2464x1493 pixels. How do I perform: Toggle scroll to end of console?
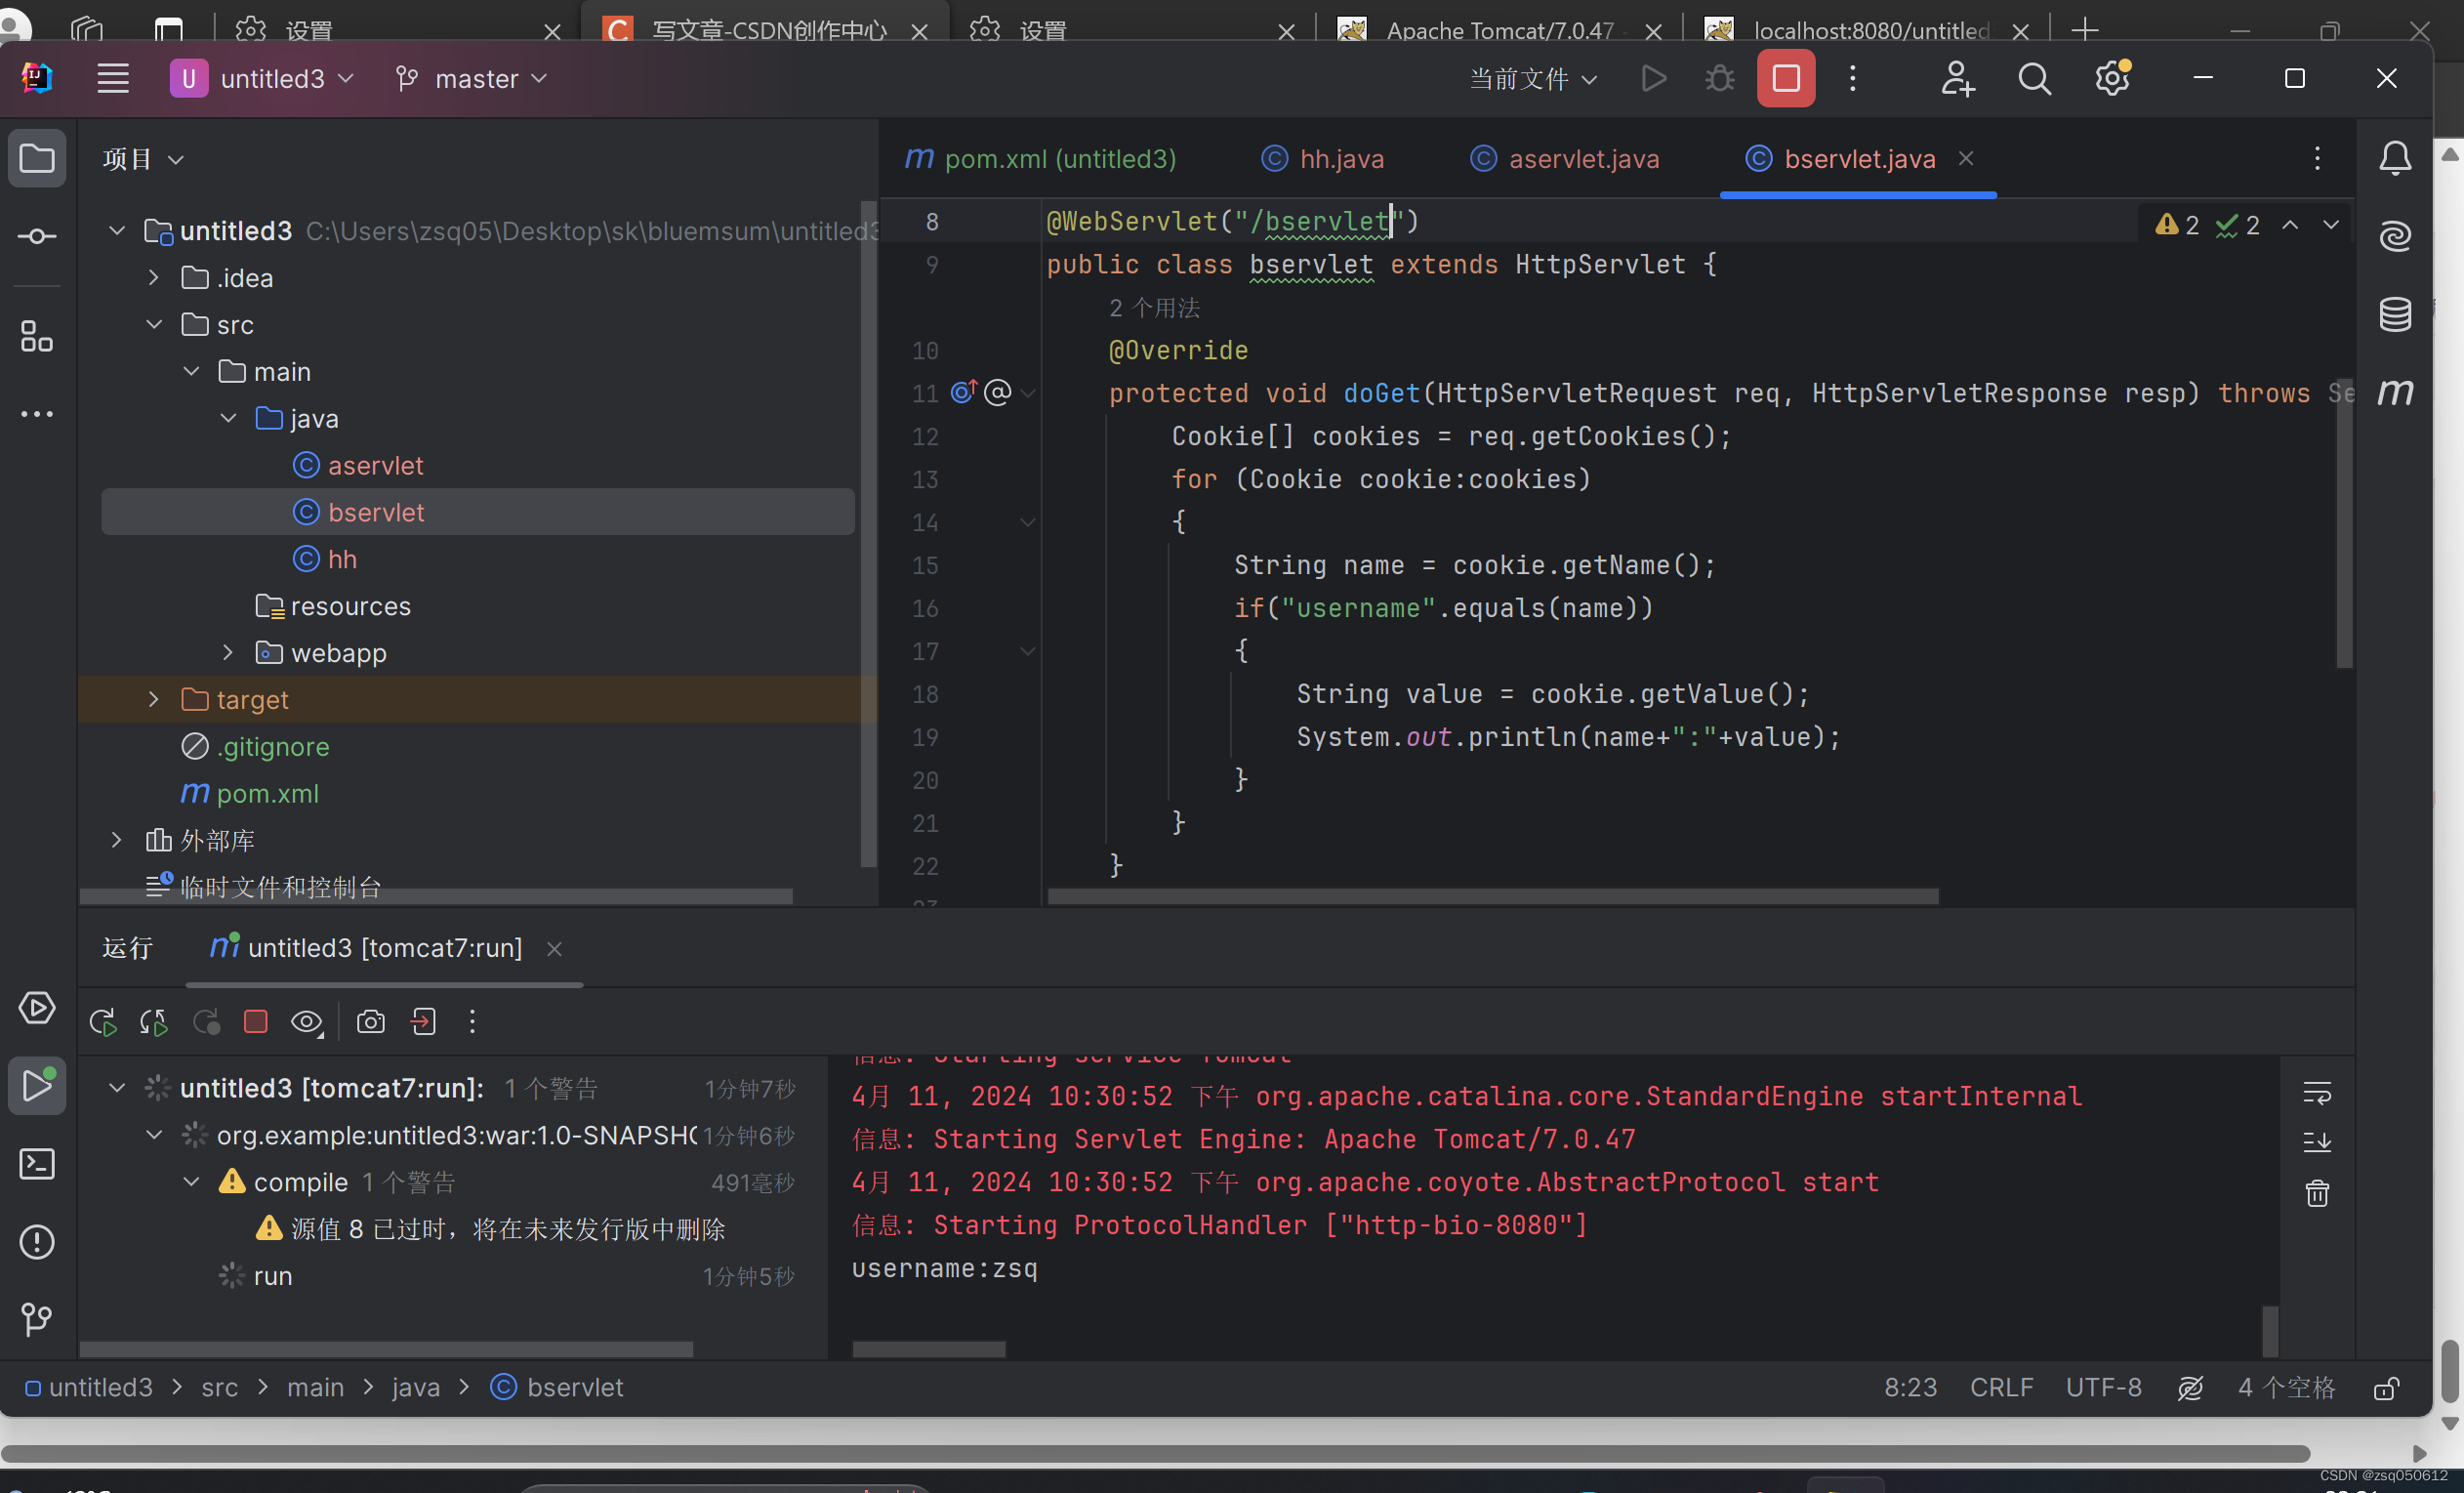tap(2317, 1142)
